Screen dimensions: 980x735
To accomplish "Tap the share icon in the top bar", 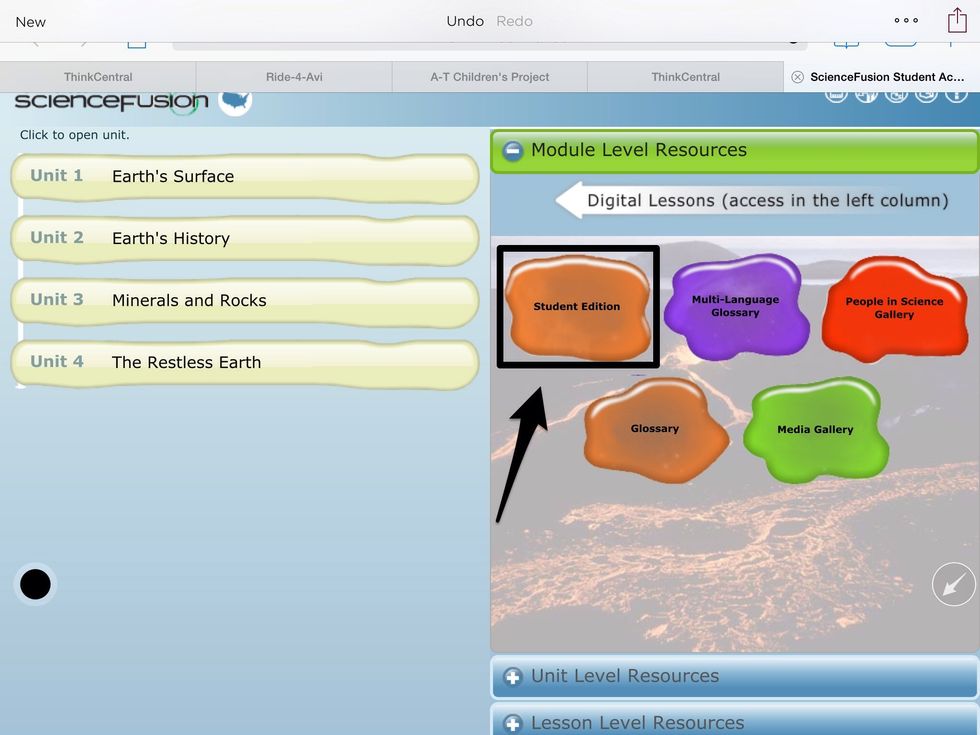I will click(956, 20).
